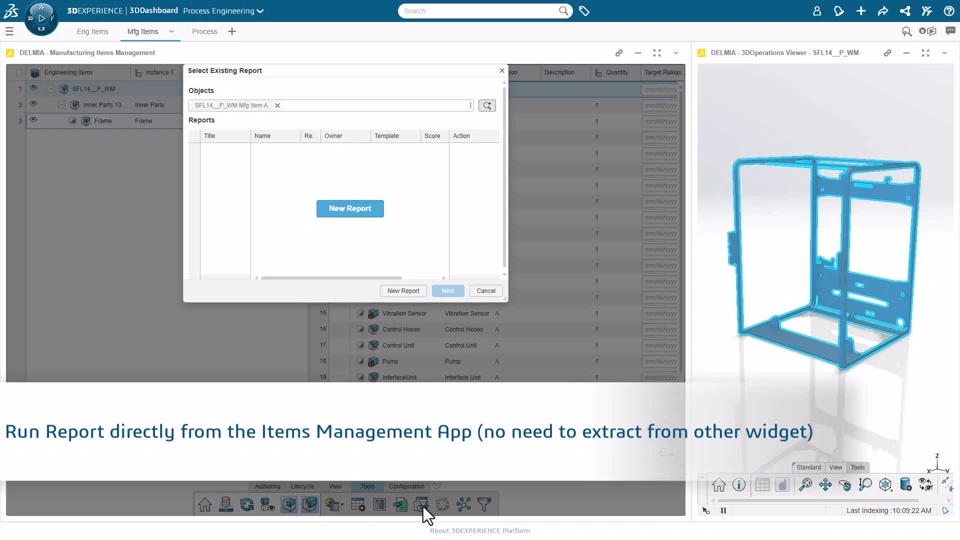Open the hamburger menu under the compass

pyautogui.click(x=9, y=31)
